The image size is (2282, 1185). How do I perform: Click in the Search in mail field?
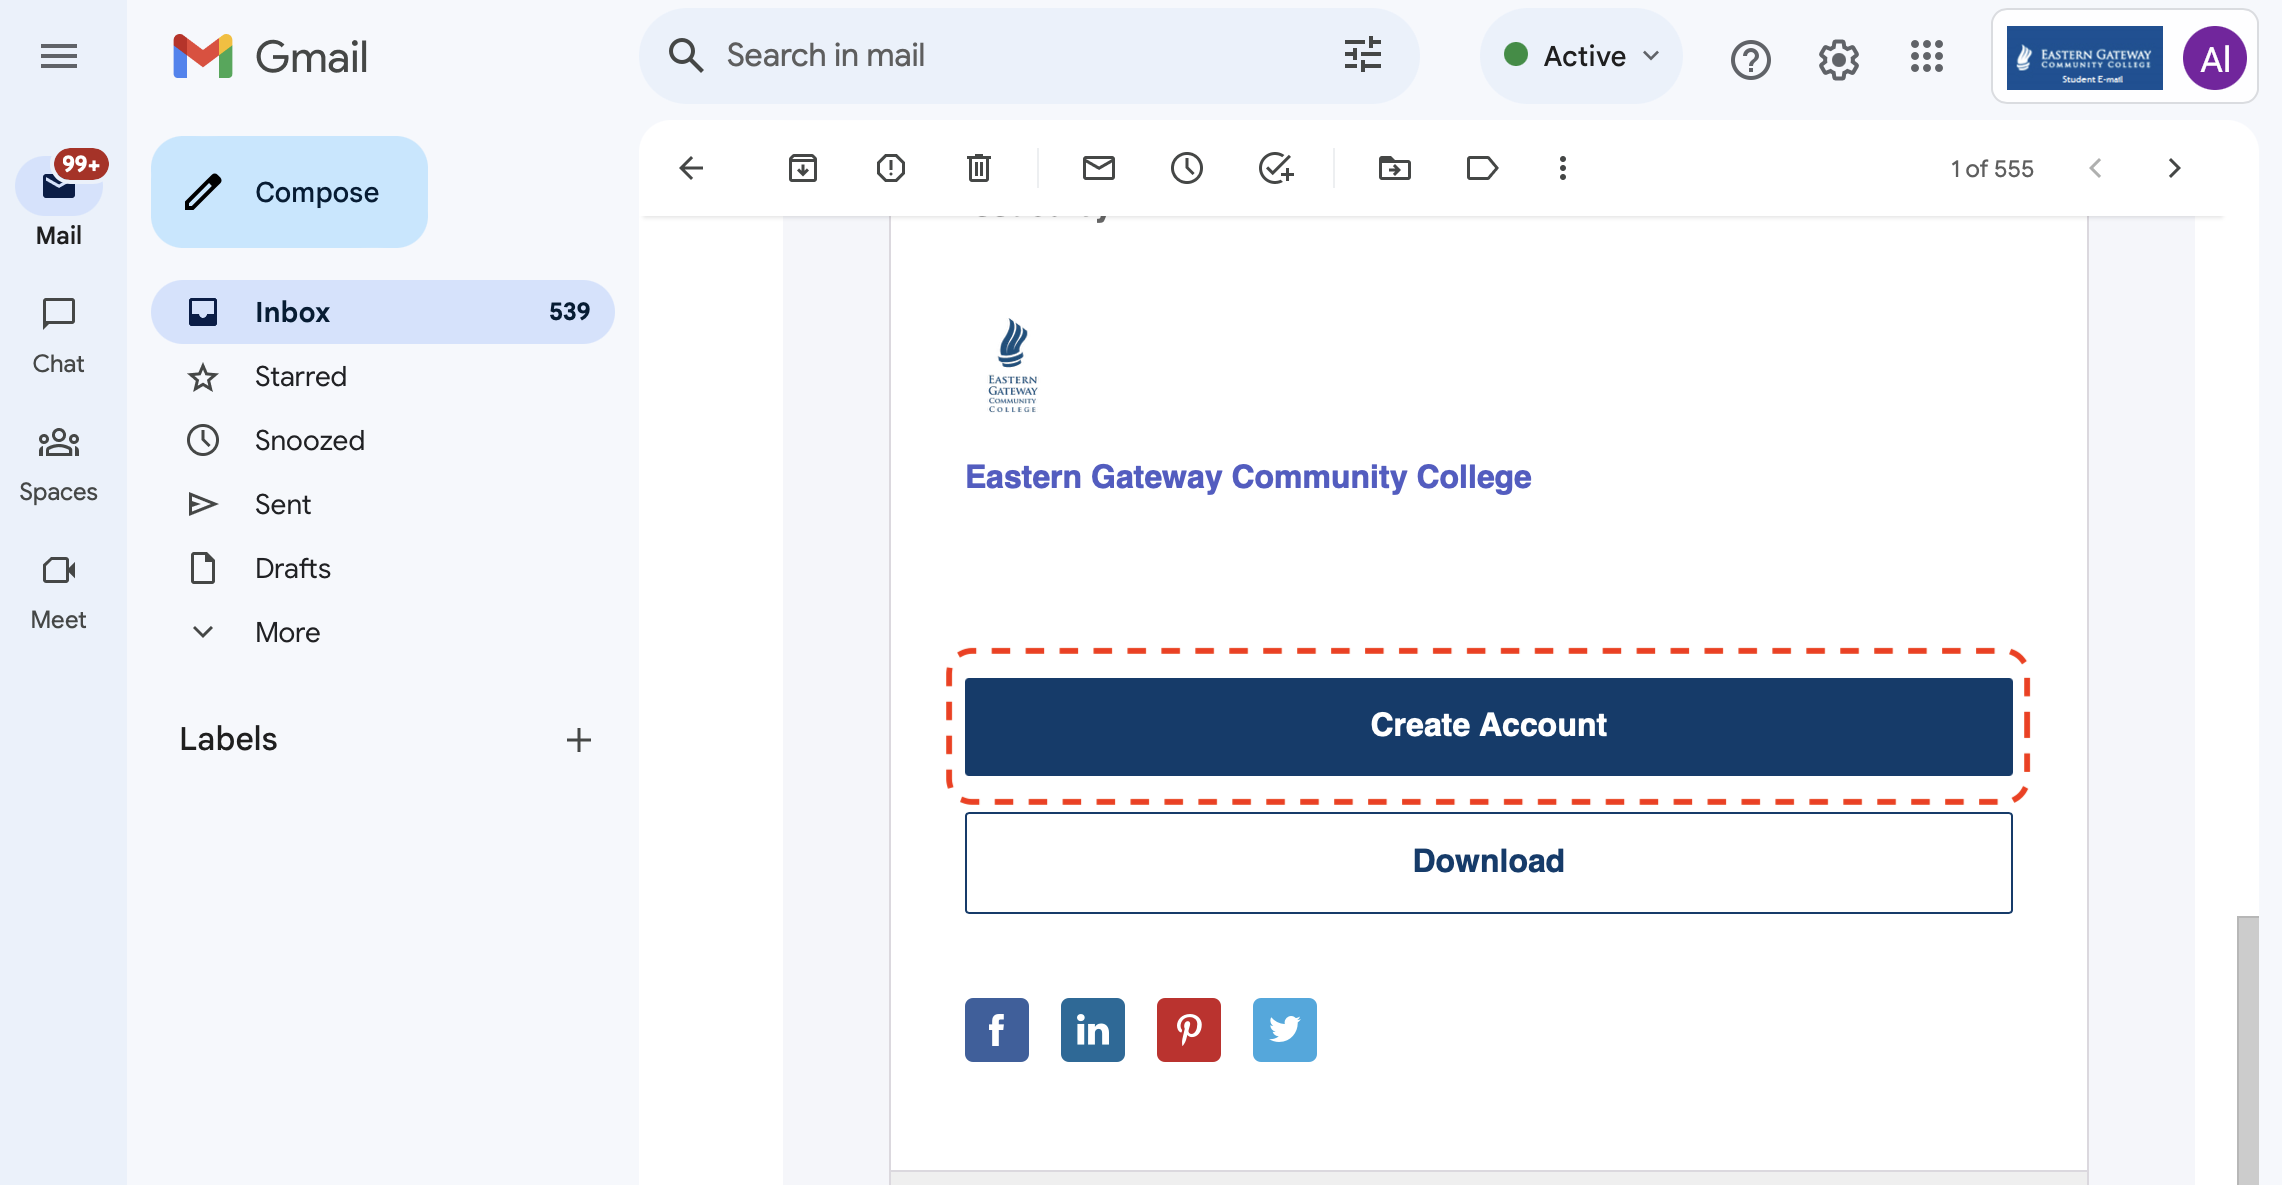tap(1020, 55)
